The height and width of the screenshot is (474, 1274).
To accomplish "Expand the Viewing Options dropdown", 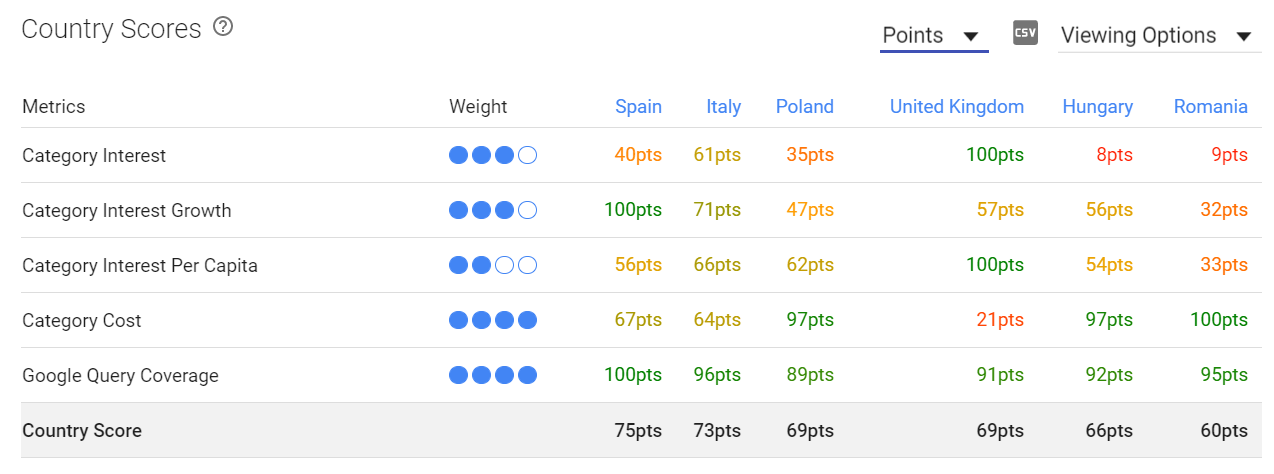I will [1159, 36].
